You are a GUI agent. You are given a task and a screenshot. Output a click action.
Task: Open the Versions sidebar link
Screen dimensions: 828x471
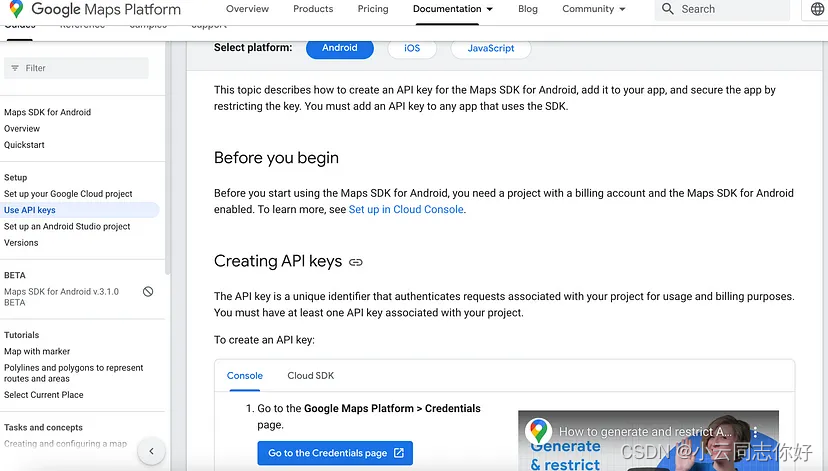tap(21, 243)
